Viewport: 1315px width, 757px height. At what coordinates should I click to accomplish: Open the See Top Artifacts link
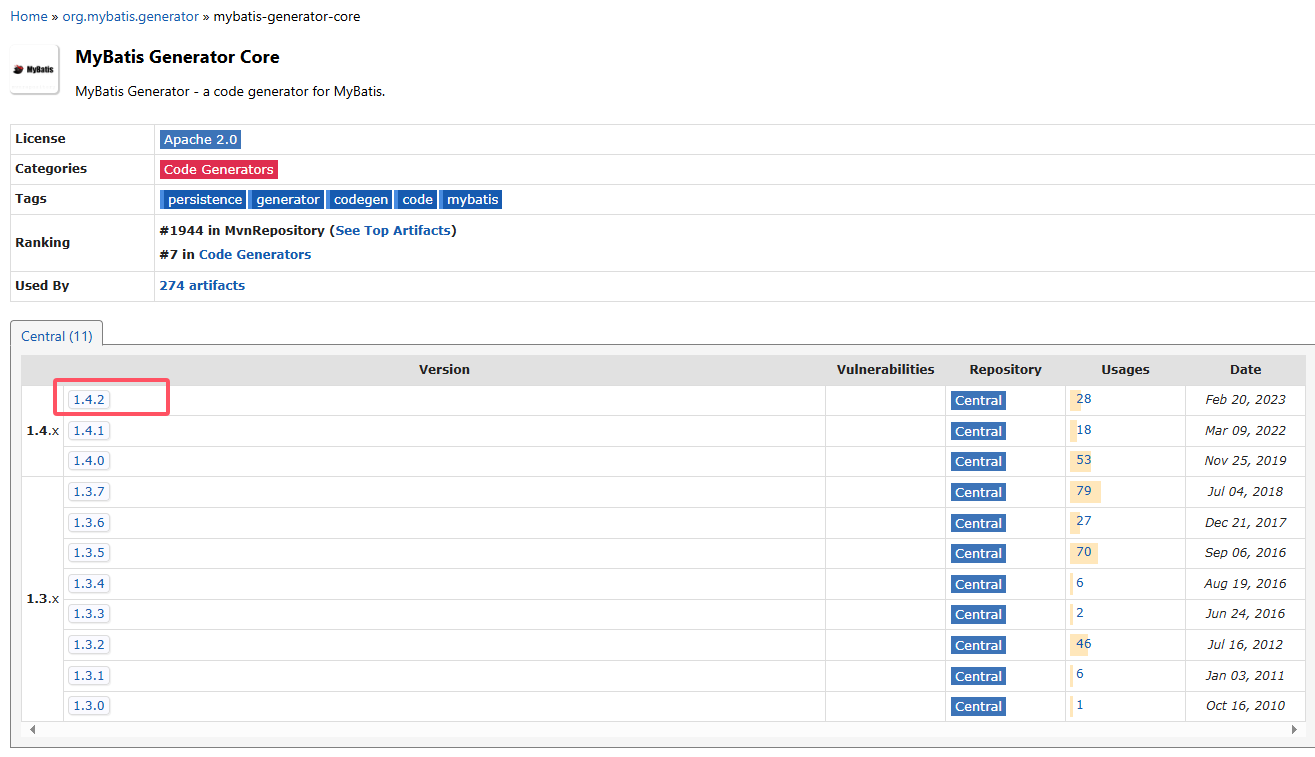(x=393, y=230)
